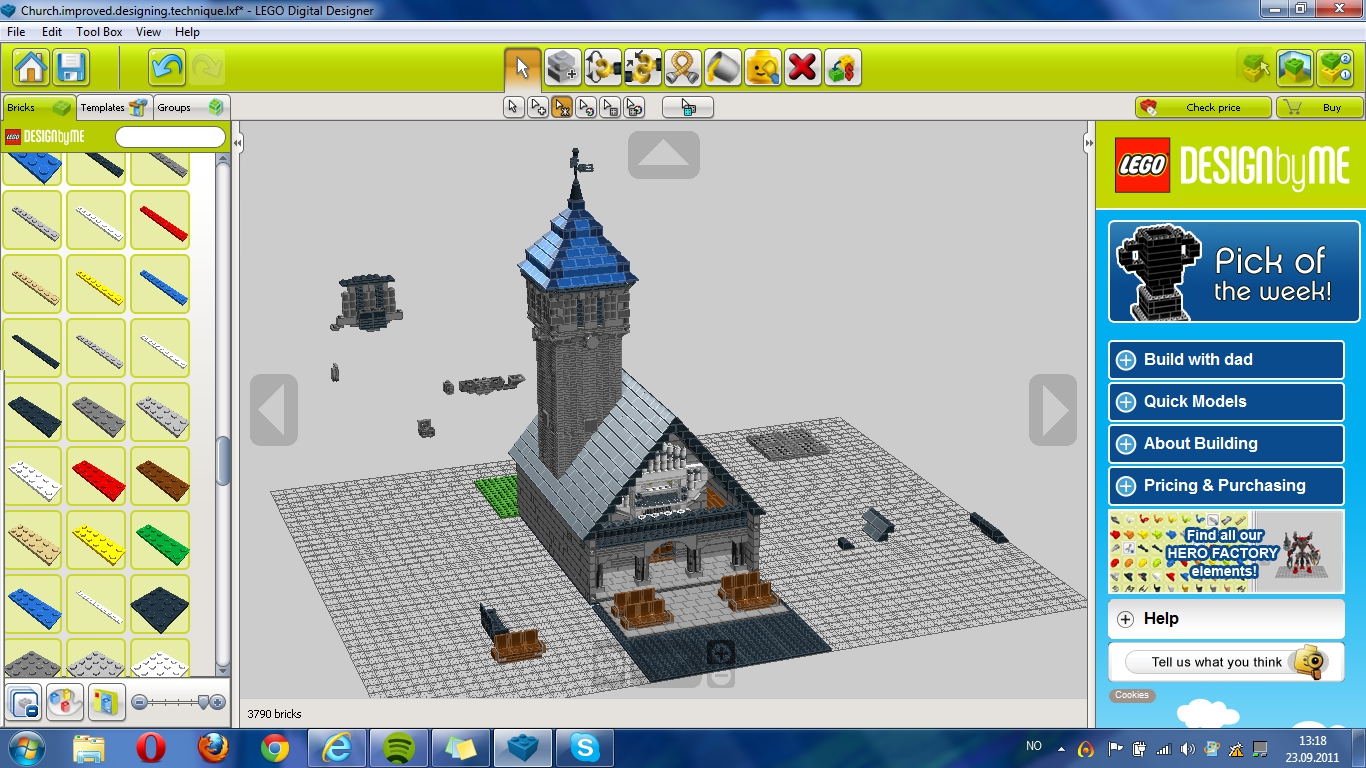Collapse the brick palette panel arrow
Viewport: 1366px width, 768px height.
tap(238, 144)
